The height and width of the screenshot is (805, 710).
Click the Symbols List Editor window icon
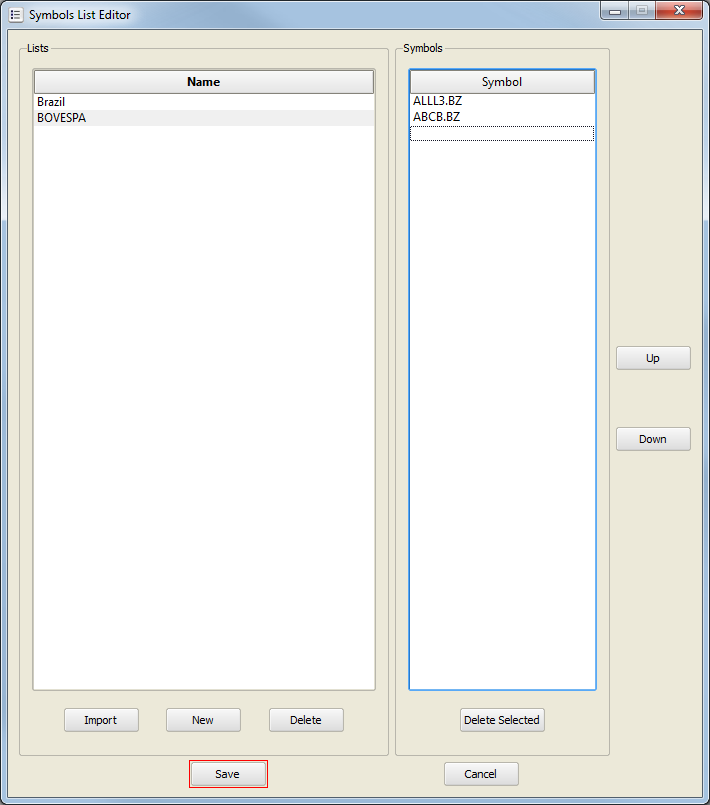15,15
